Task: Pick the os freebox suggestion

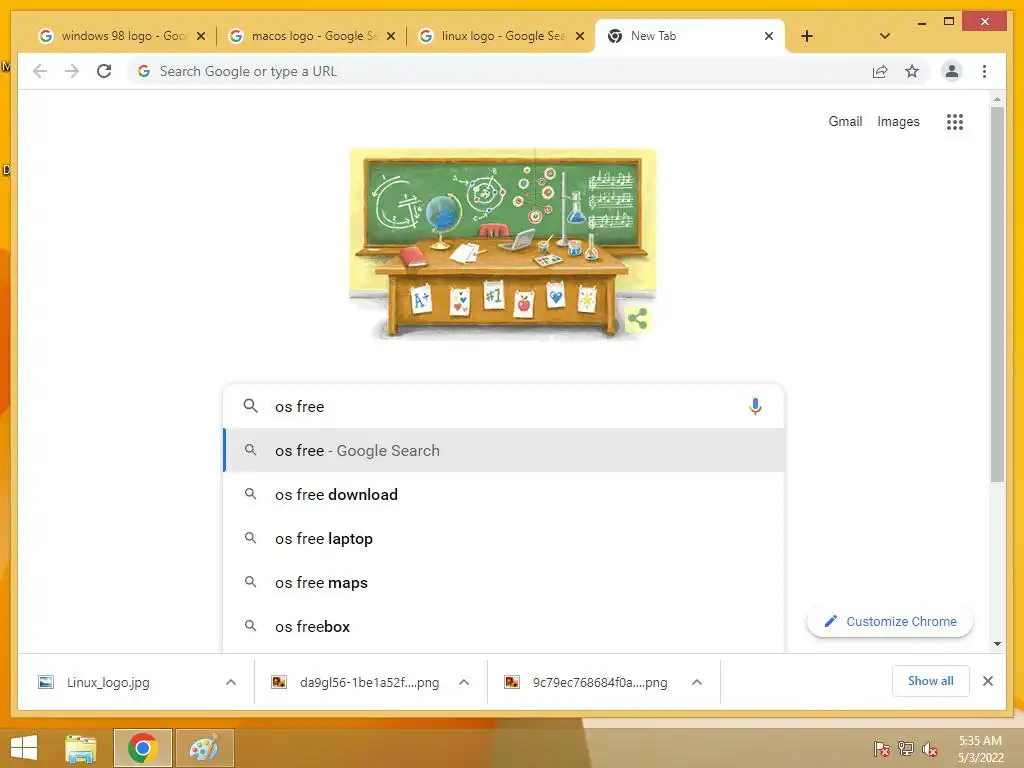Action: tap(504, 626)
